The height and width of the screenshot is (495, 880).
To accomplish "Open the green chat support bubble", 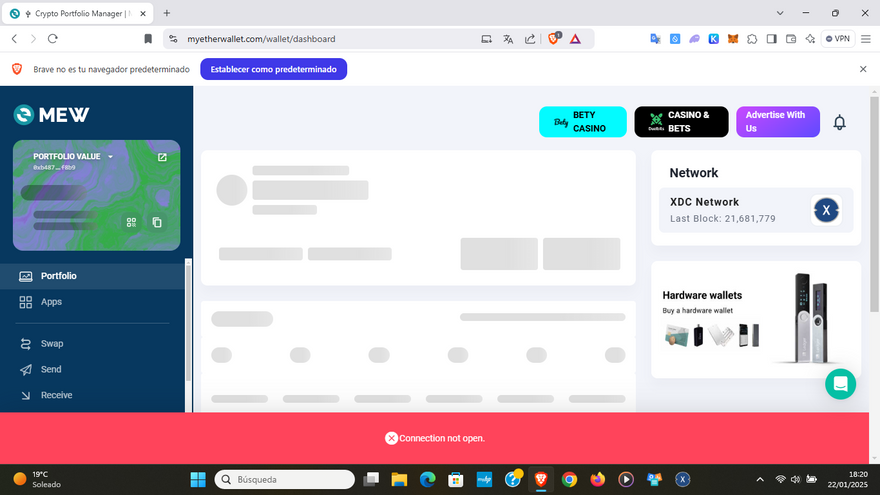I will point(840,384).
